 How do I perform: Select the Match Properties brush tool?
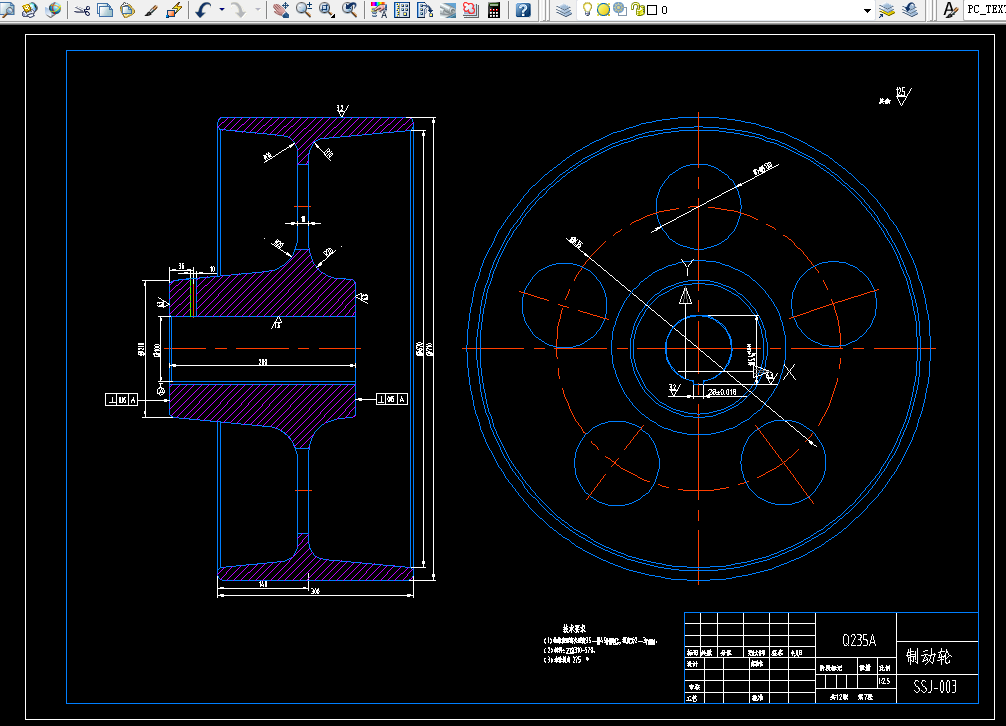click(151, 10)
